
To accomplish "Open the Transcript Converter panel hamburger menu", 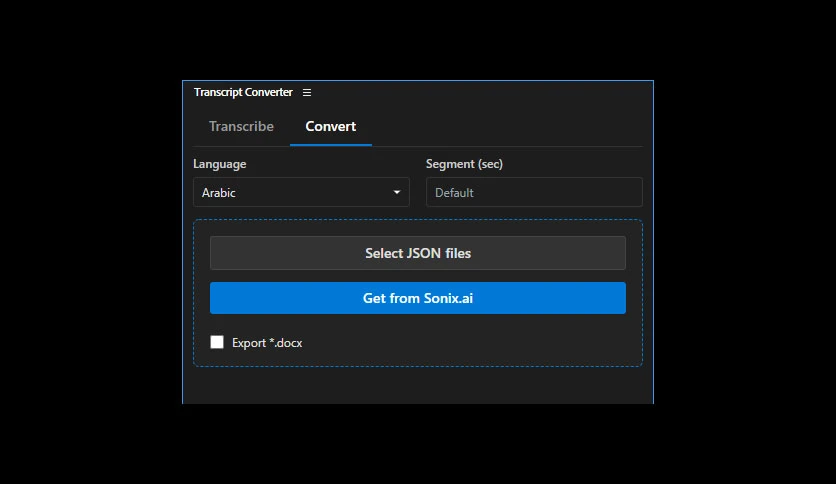I will pyautogui.click(x=307, y=93).
